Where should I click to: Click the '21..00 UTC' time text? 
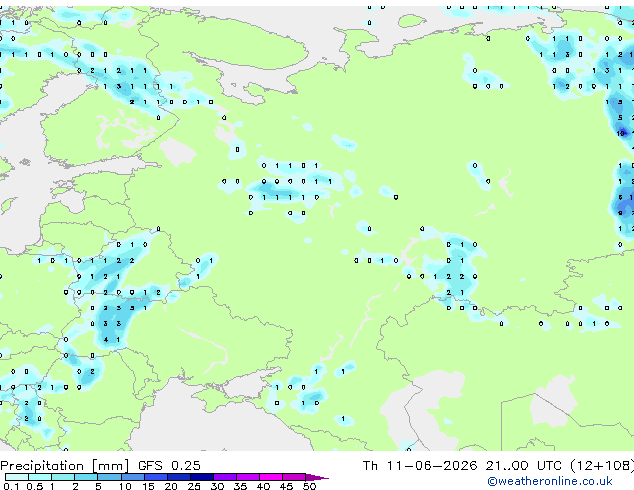pyautogui.click(x=524, y=465)
